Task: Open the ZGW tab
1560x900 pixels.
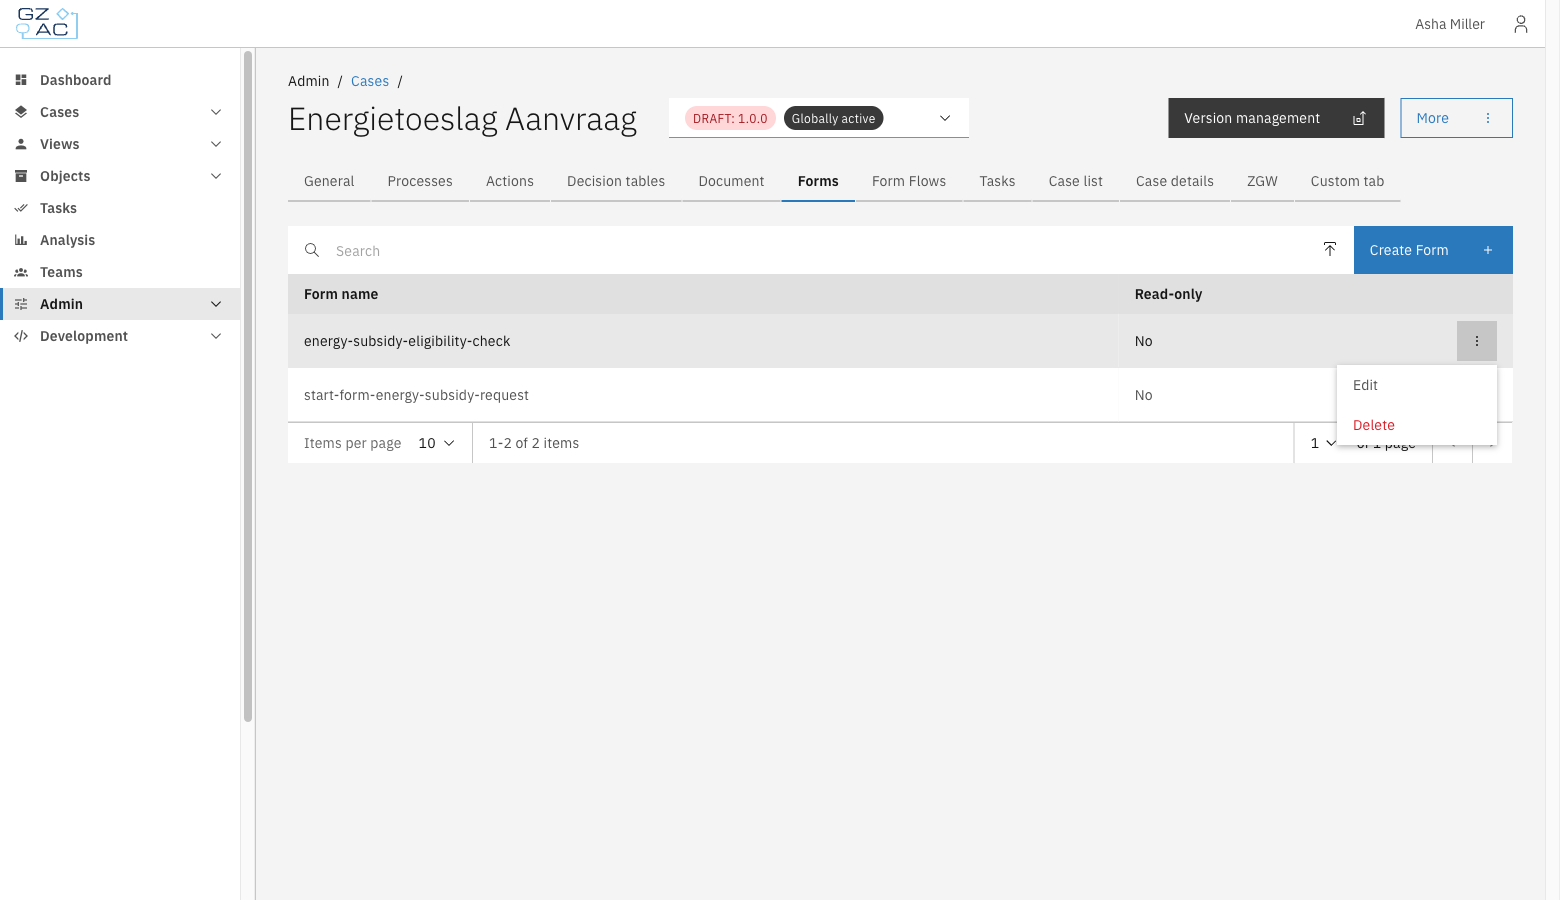Action: [x=1262, y=181]
